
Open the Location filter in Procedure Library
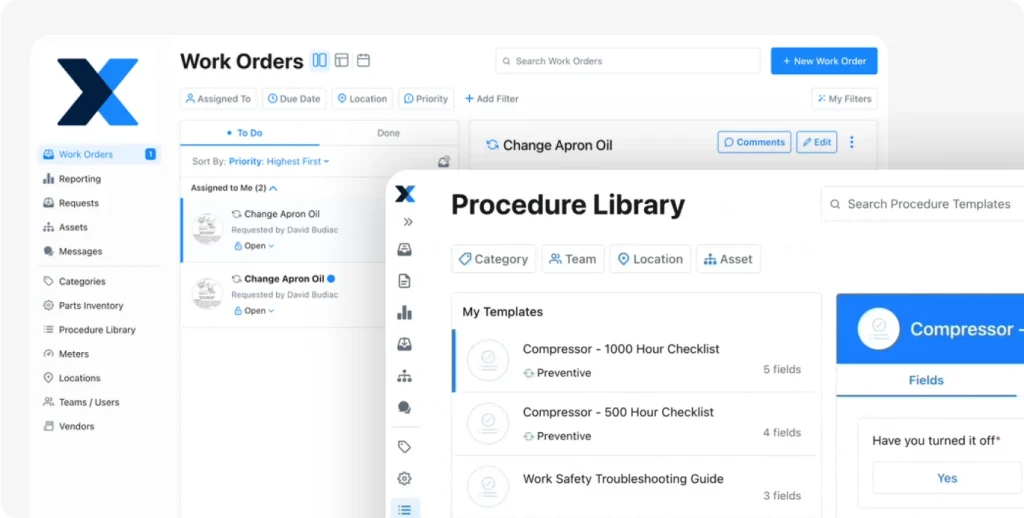coord(650,259)
